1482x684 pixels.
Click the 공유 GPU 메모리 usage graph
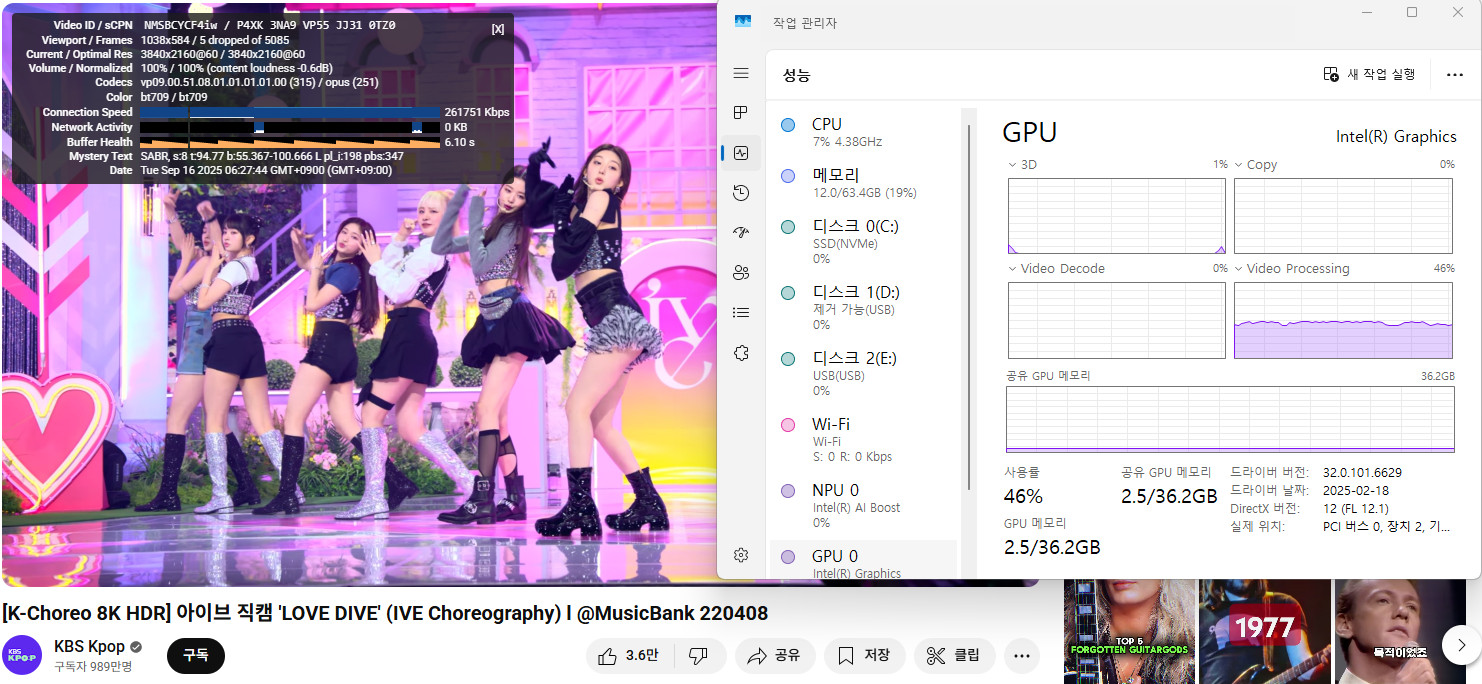1230,420
